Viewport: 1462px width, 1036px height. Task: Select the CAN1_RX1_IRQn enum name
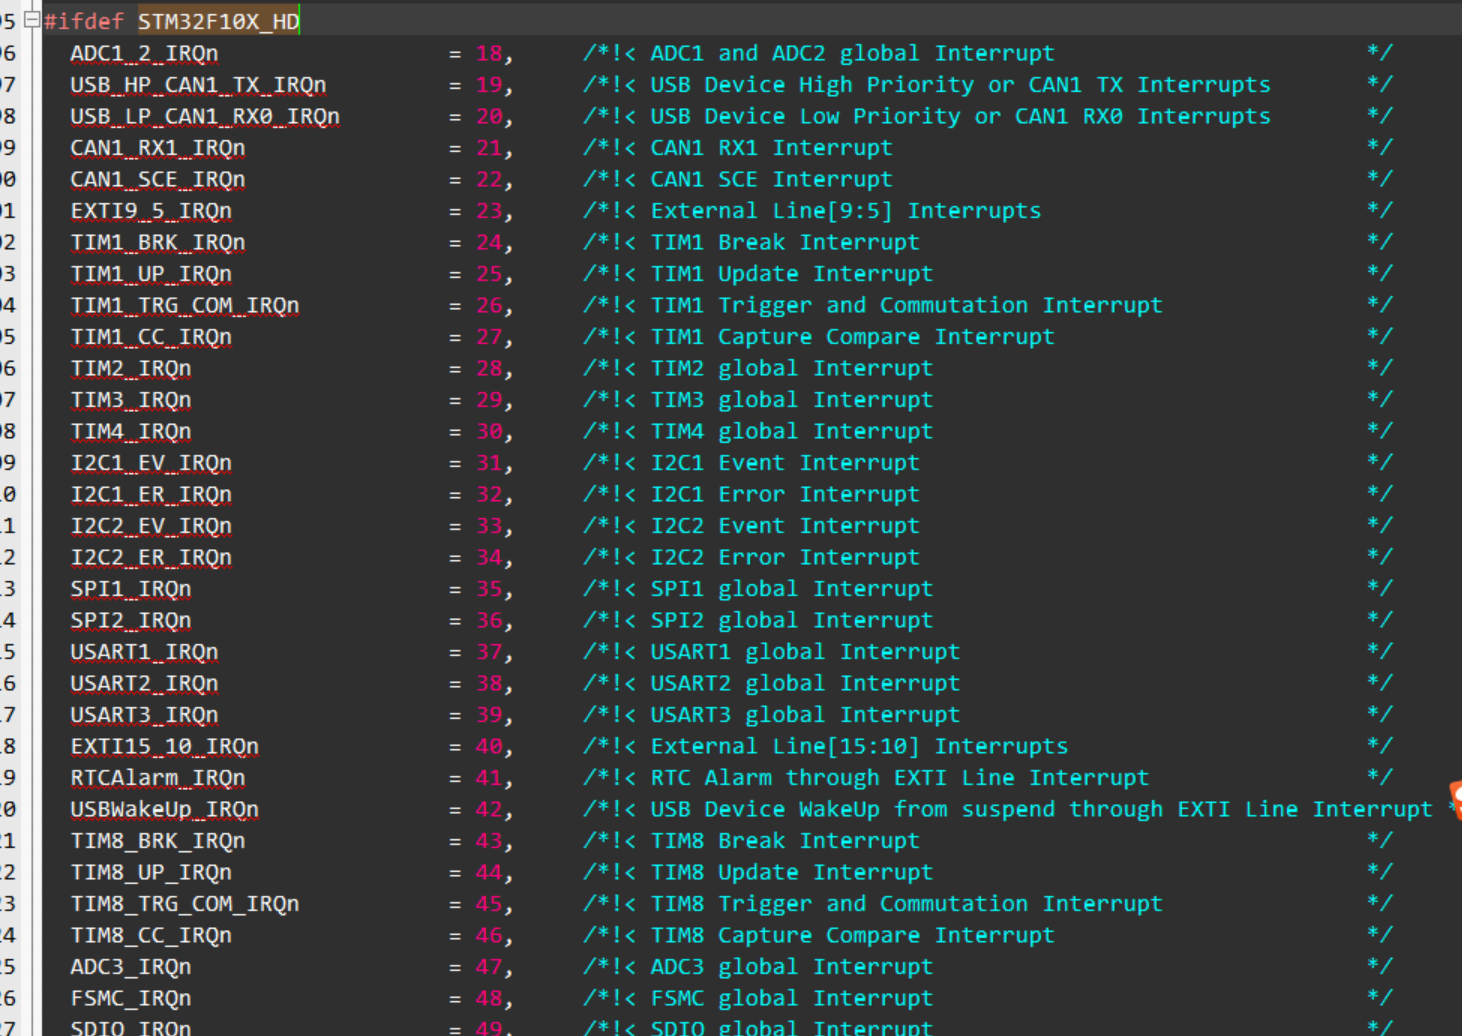158,147
